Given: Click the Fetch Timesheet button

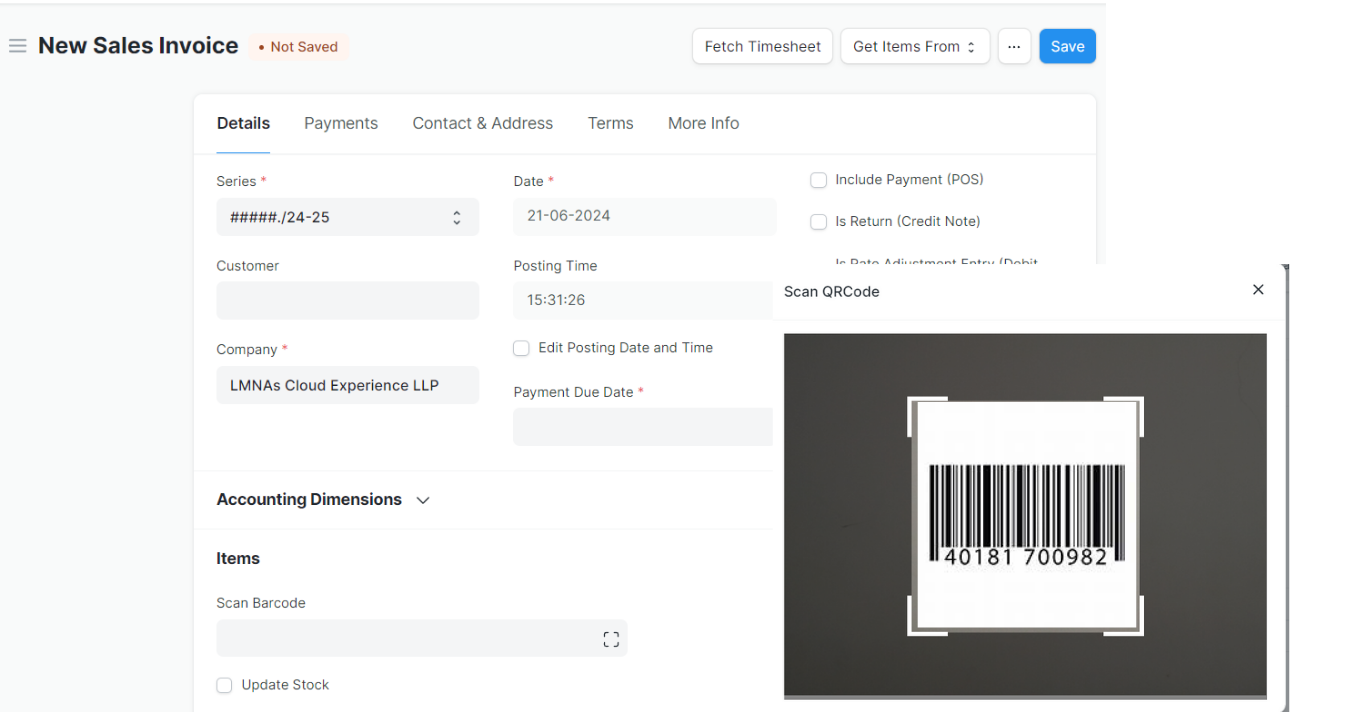Looking at the screenshot, I should coord(762,46).
